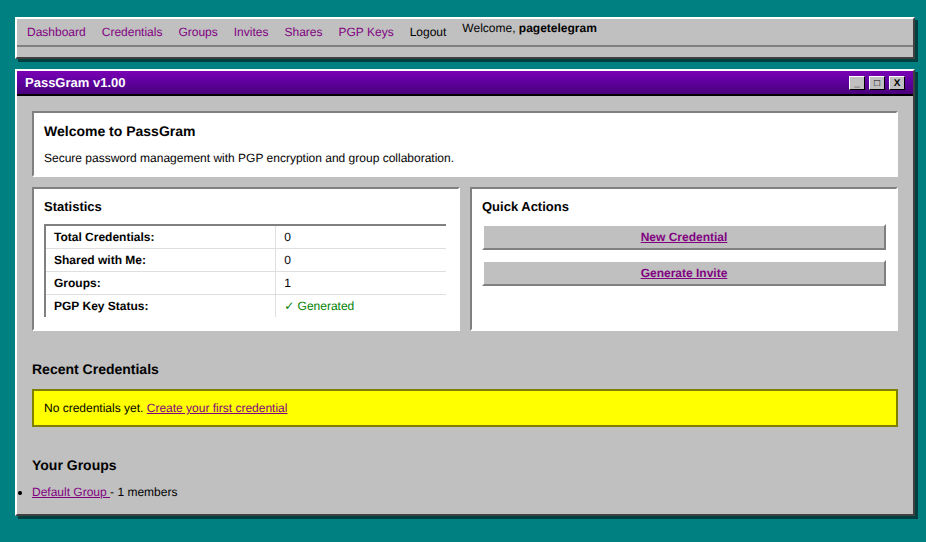Open the Dashboard nav link

tap(56, 32)
